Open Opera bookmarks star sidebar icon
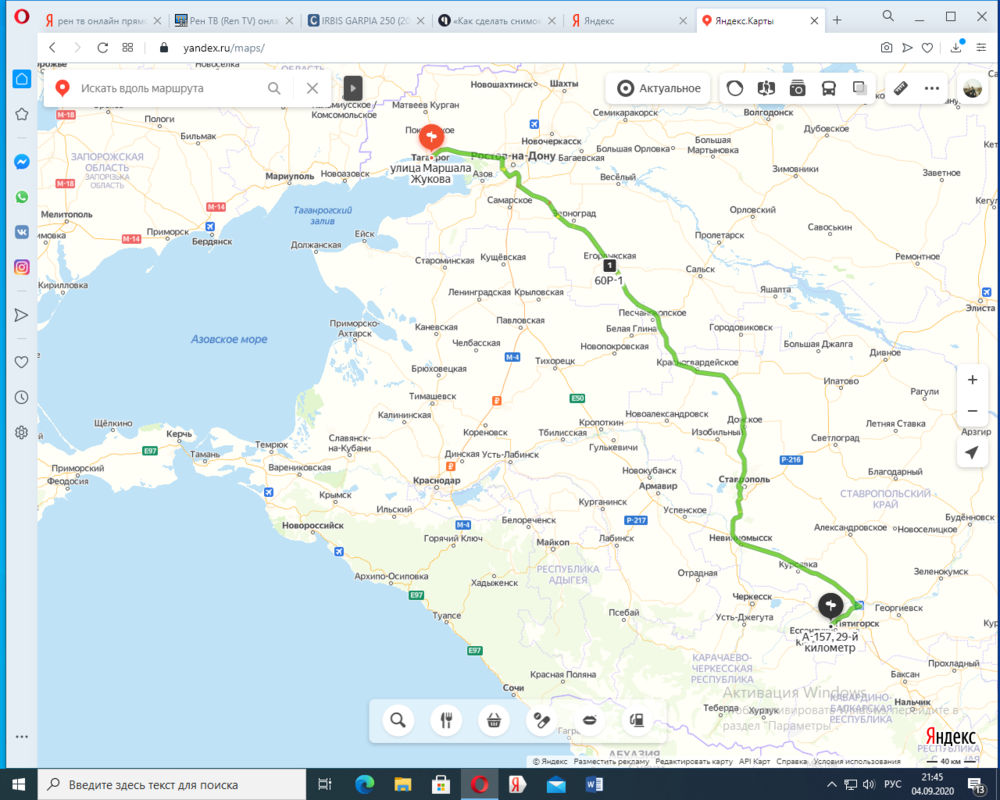Screen dimensions: 1000x800 click(x=22, y=114)
